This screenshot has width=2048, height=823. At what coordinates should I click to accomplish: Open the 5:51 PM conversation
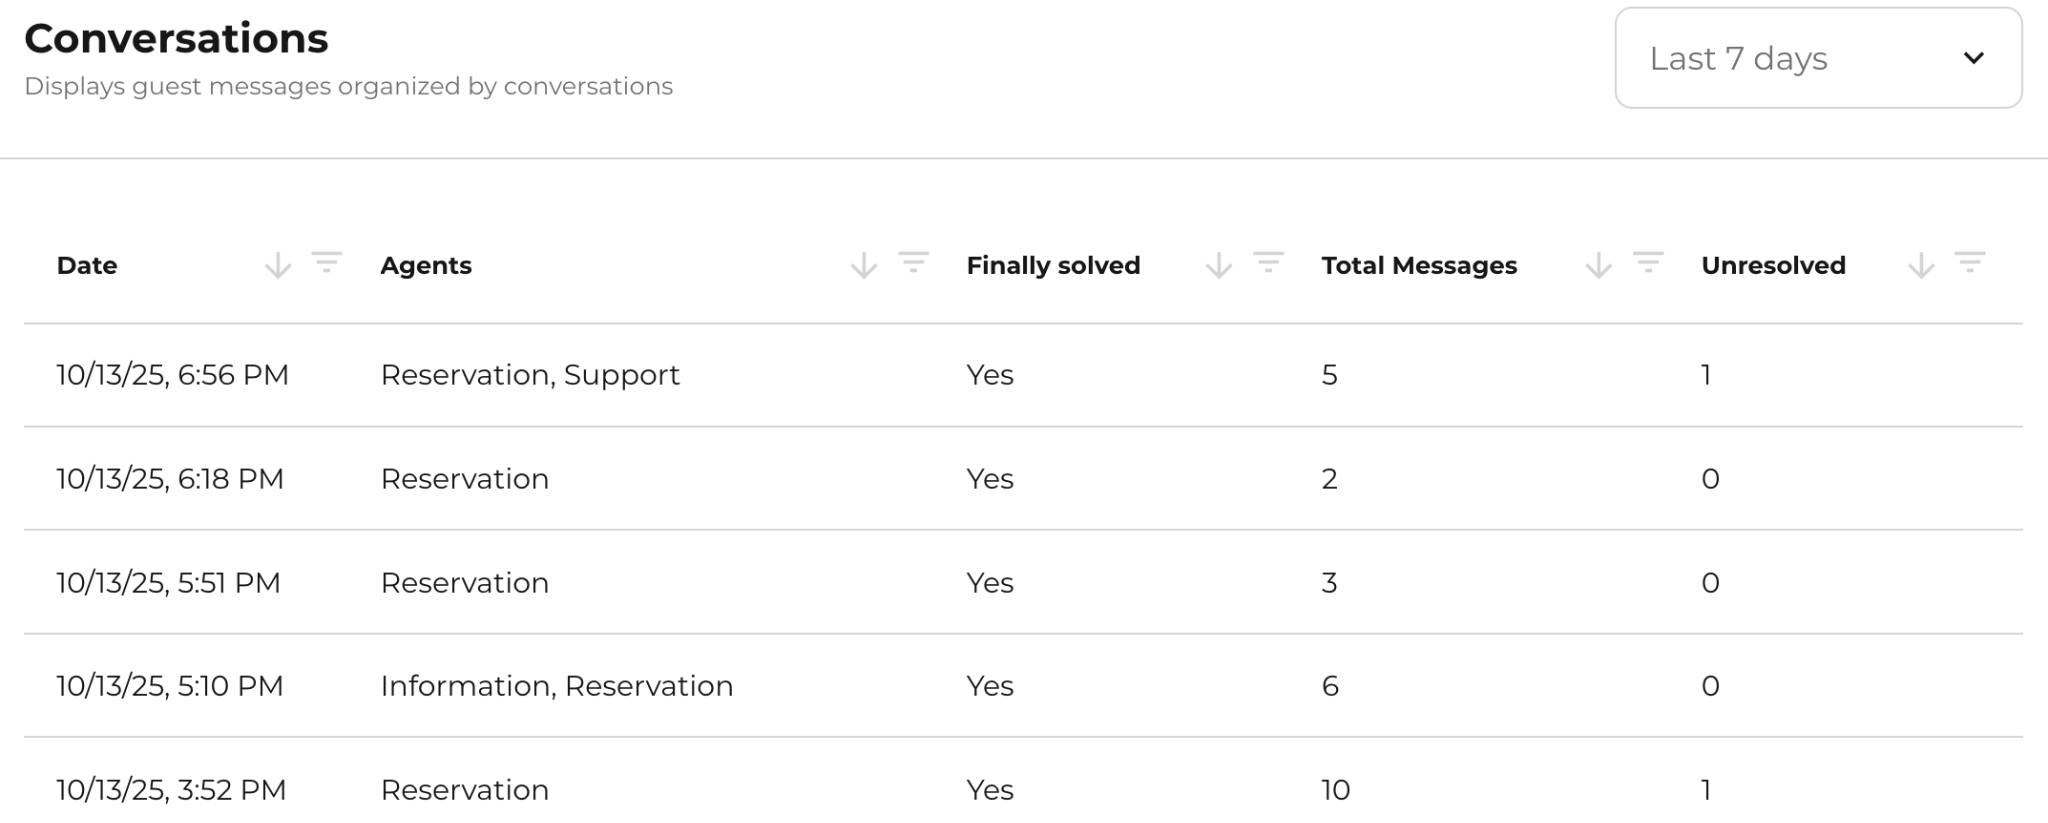(168, 583)
